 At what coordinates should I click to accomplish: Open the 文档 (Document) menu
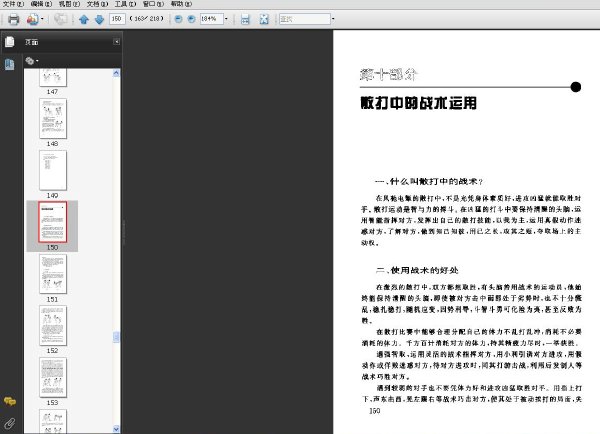point(98,4)
